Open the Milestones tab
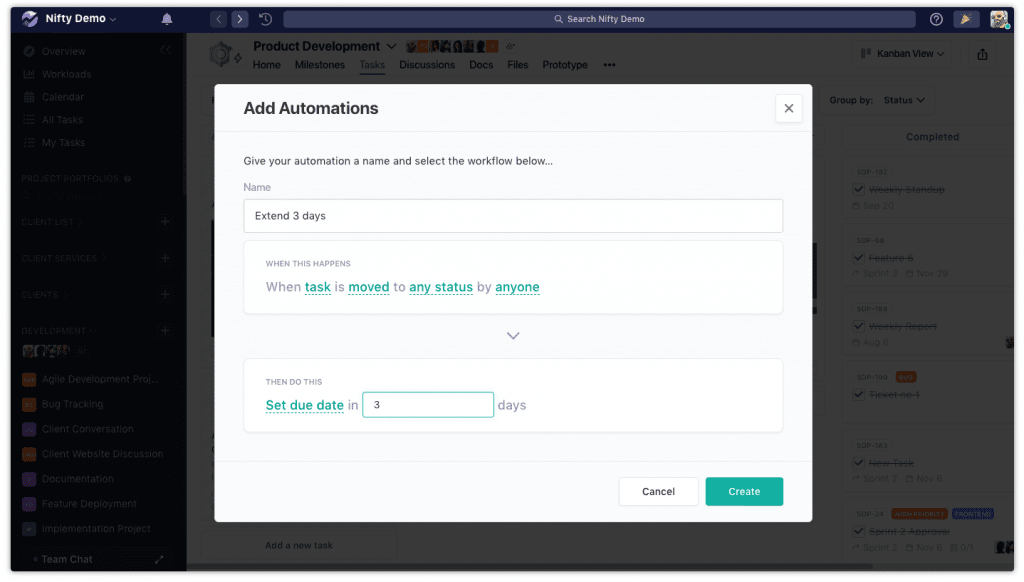The height and width of the screenshot is (582, 1024). 319,65
